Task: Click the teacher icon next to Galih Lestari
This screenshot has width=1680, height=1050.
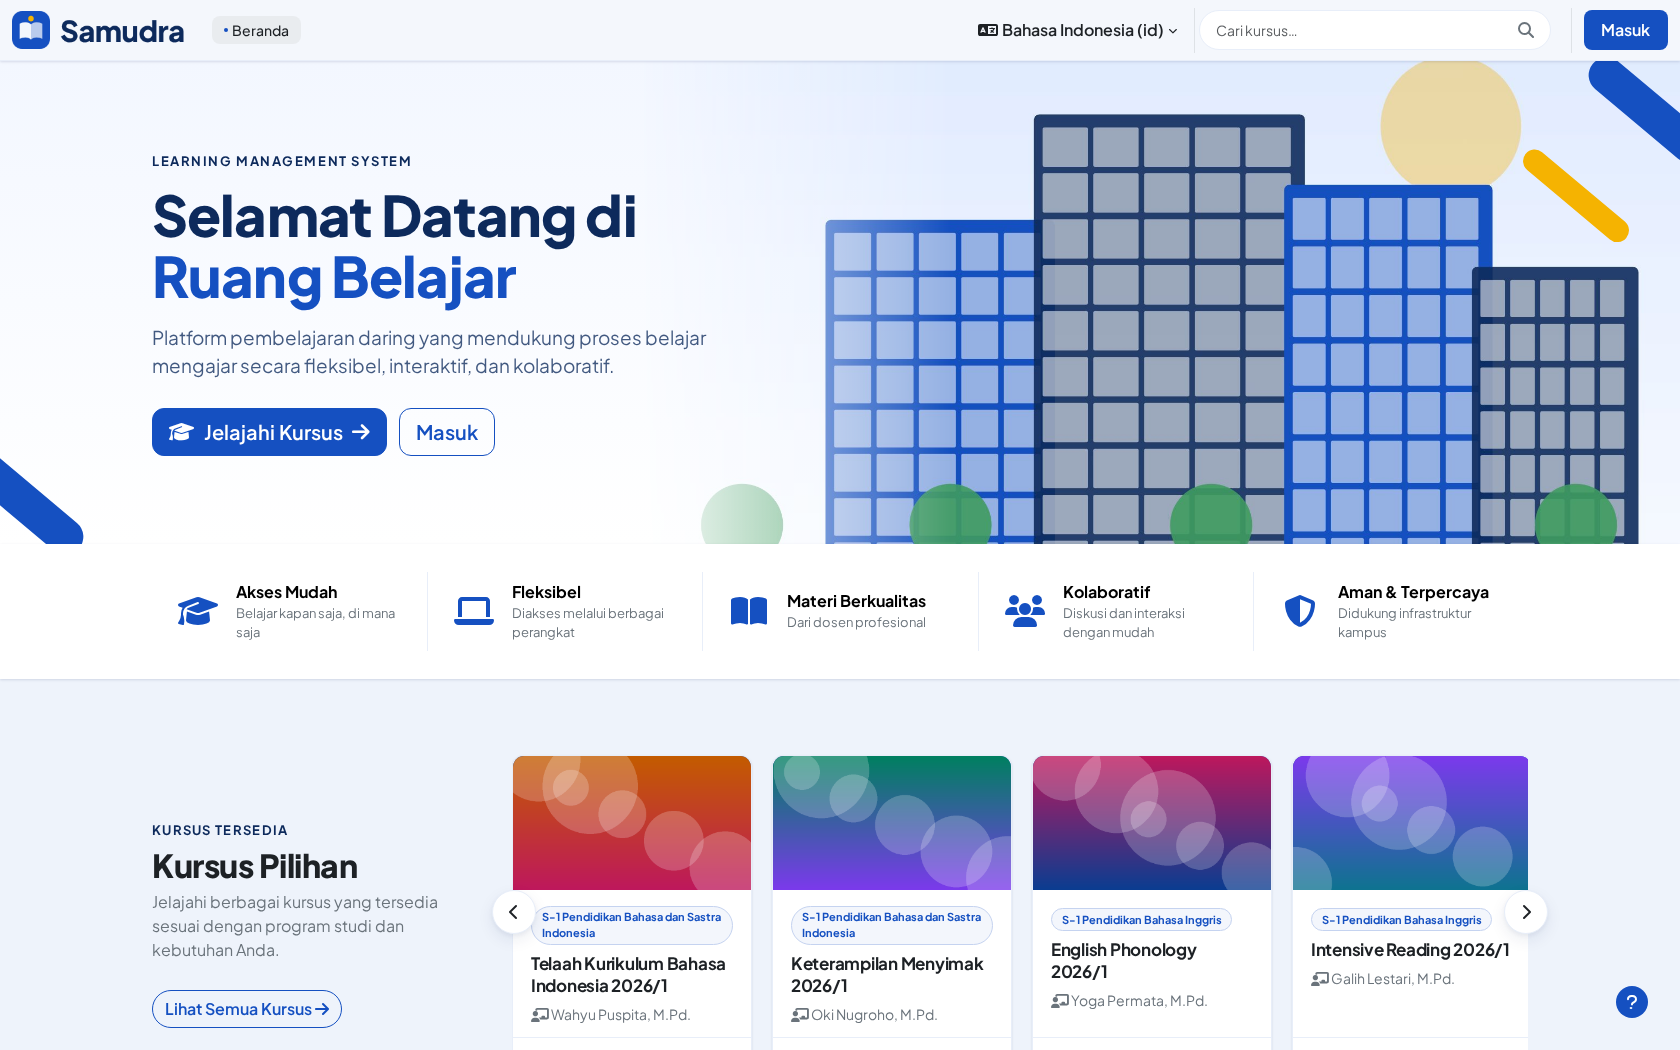Action: point(1320,979)
